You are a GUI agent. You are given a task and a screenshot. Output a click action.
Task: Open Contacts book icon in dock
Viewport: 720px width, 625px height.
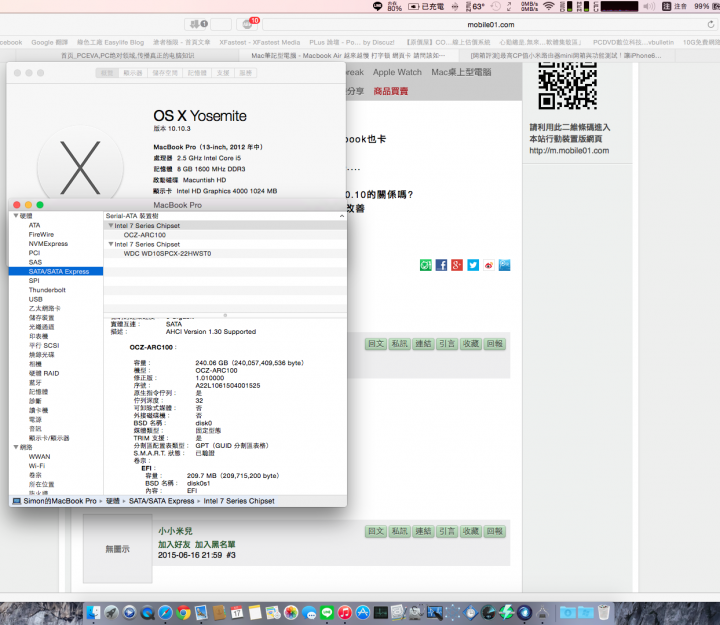click(x=219, y=612)
